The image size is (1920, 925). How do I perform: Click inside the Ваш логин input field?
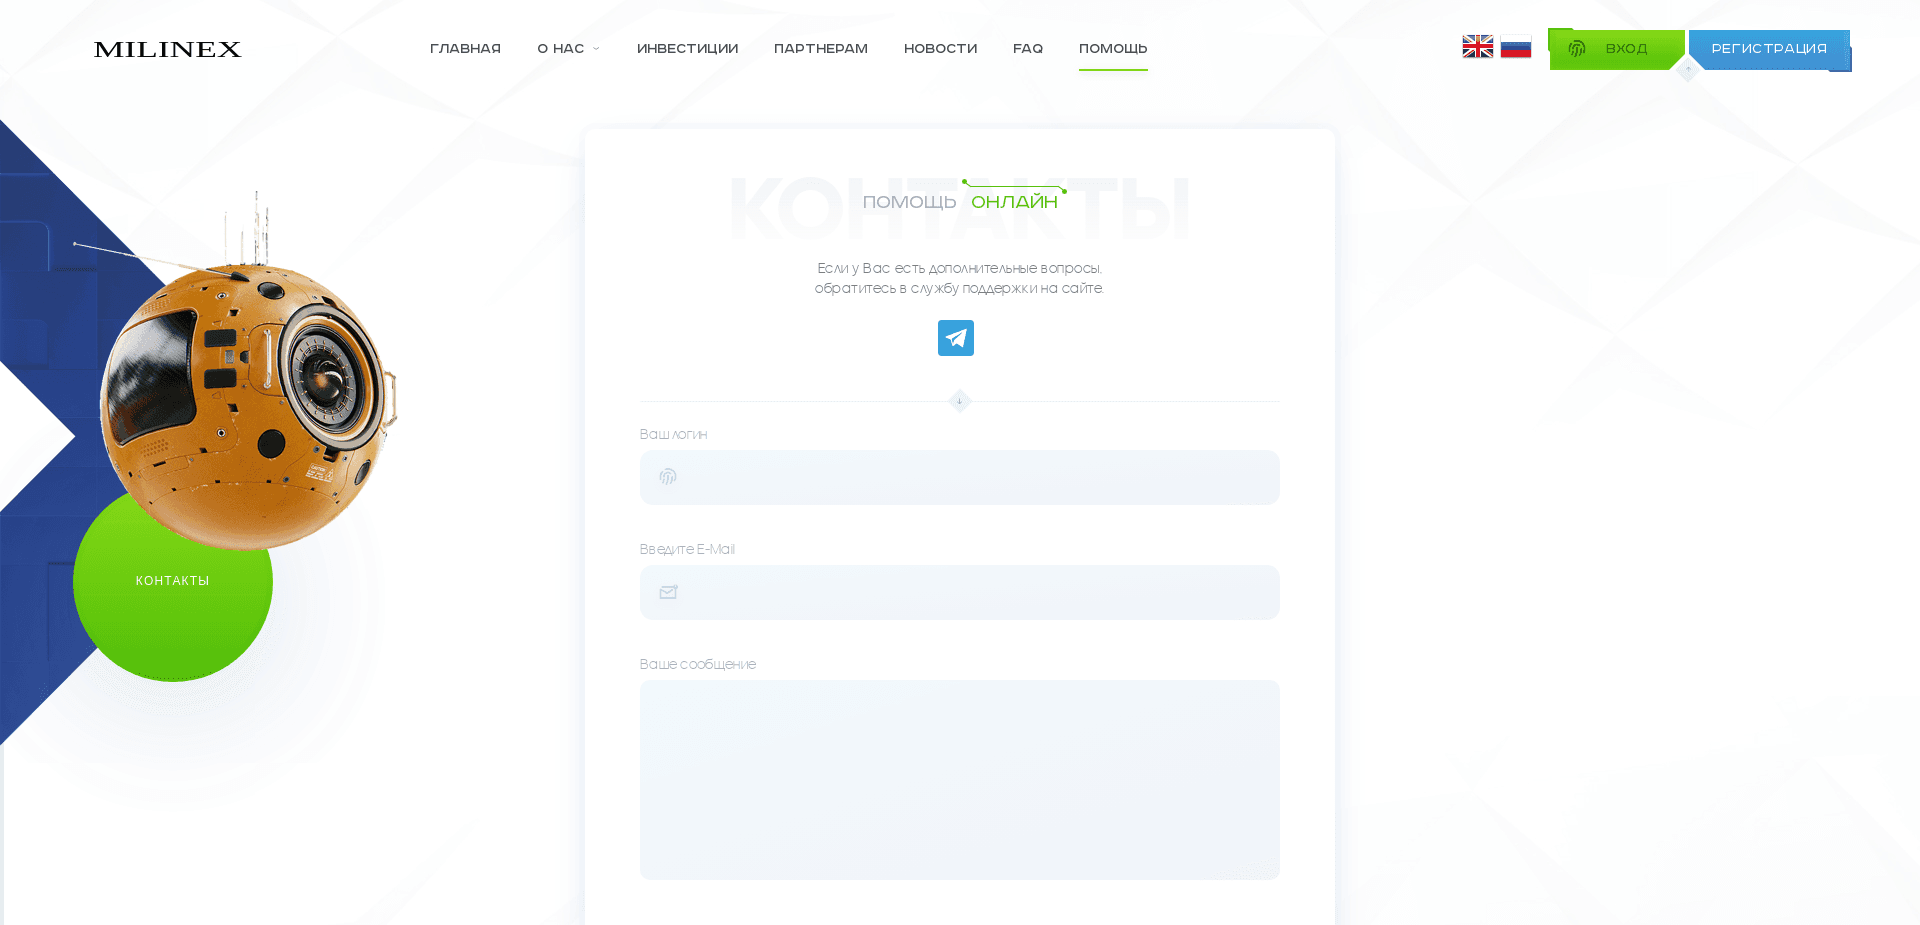point(959,477)
